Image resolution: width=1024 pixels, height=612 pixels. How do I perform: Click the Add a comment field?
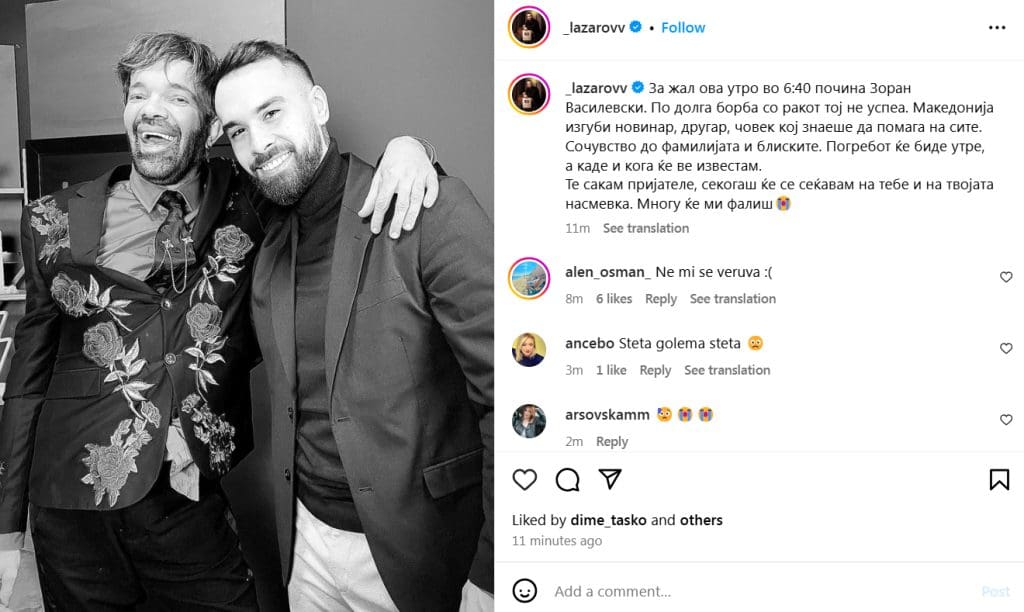pyautogui.click(x=758, y=591)
